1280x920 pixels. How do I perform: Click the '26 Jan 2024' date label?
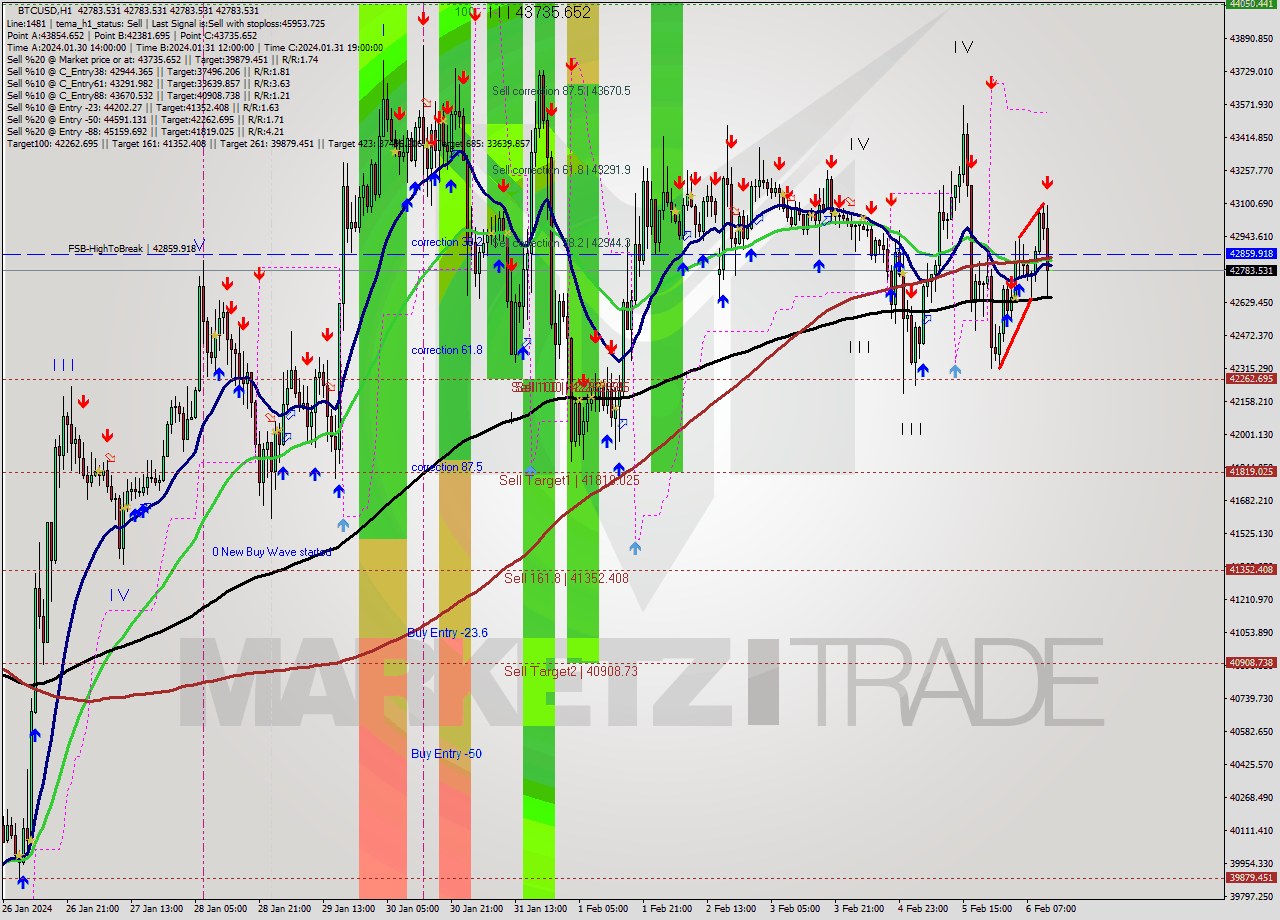pos(27,909)
